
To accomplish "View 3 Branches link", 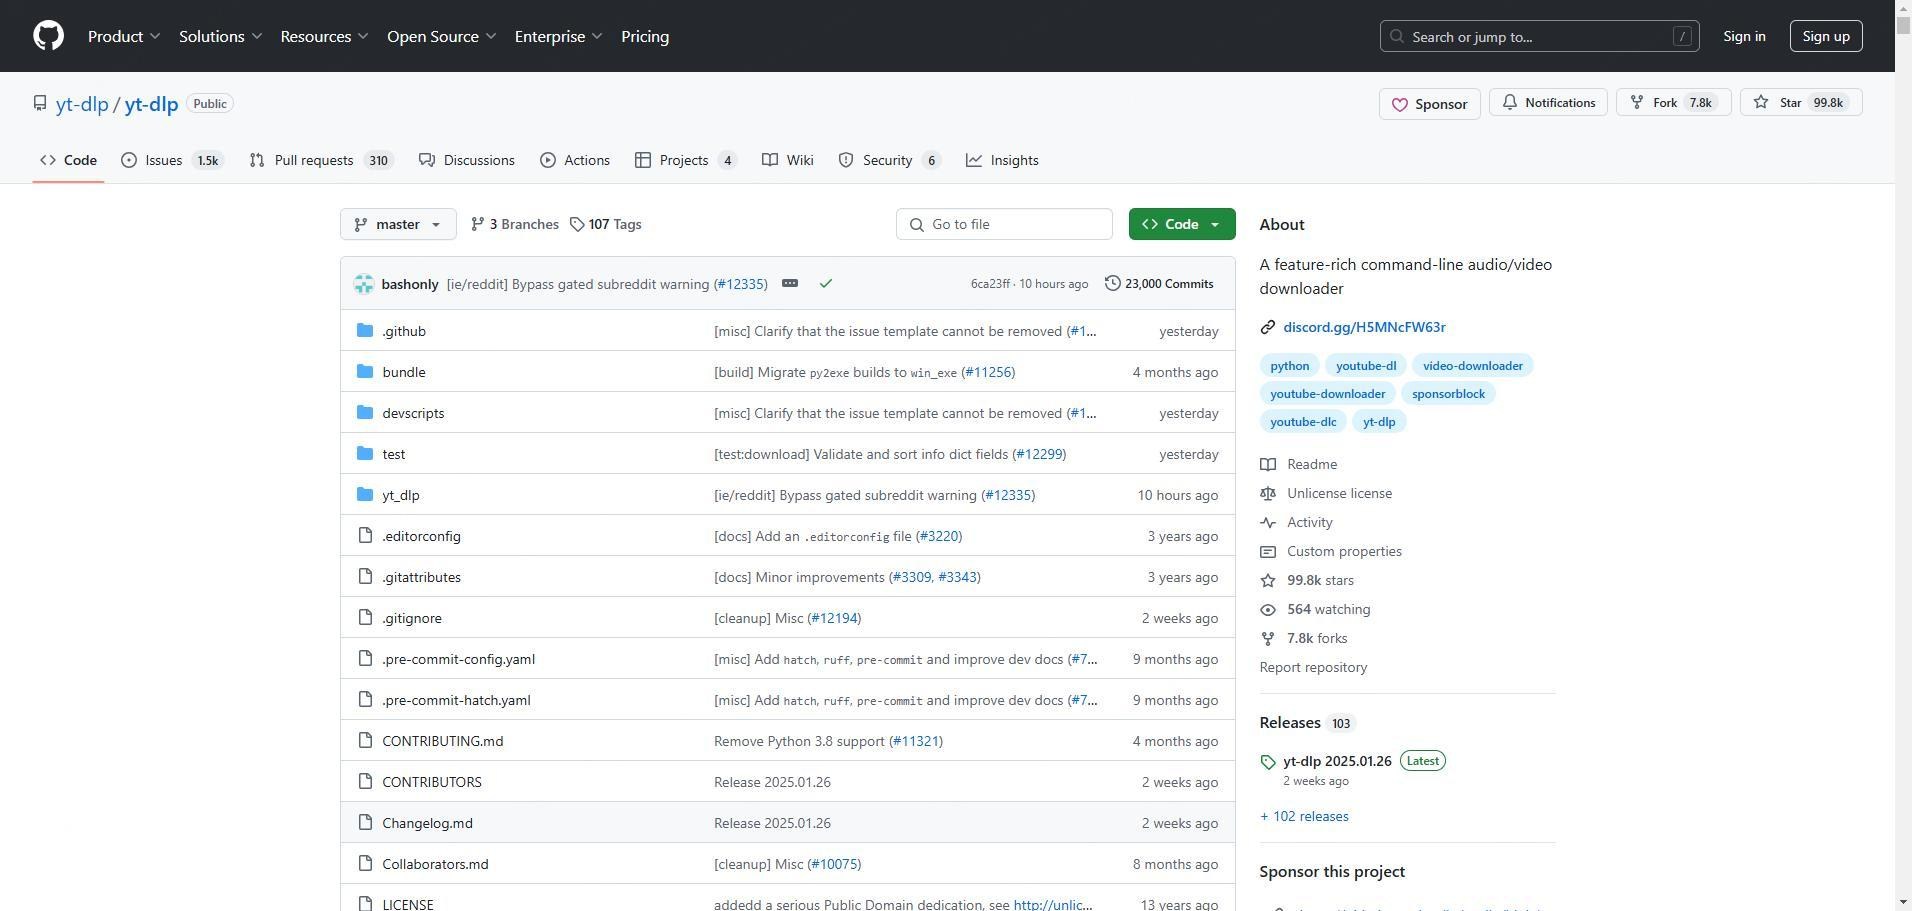I will [x=514, y=224].
